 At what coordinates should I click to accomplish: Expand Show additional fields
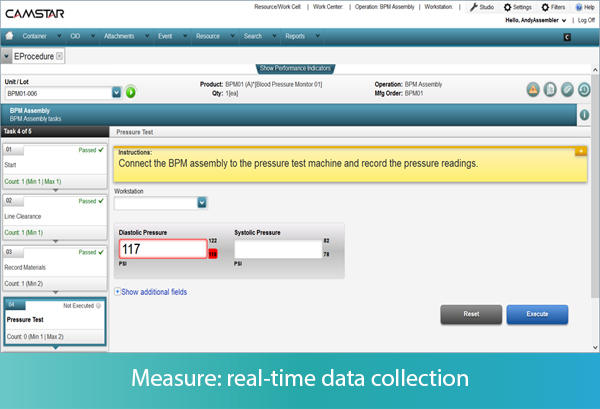[x=151, y=292]
